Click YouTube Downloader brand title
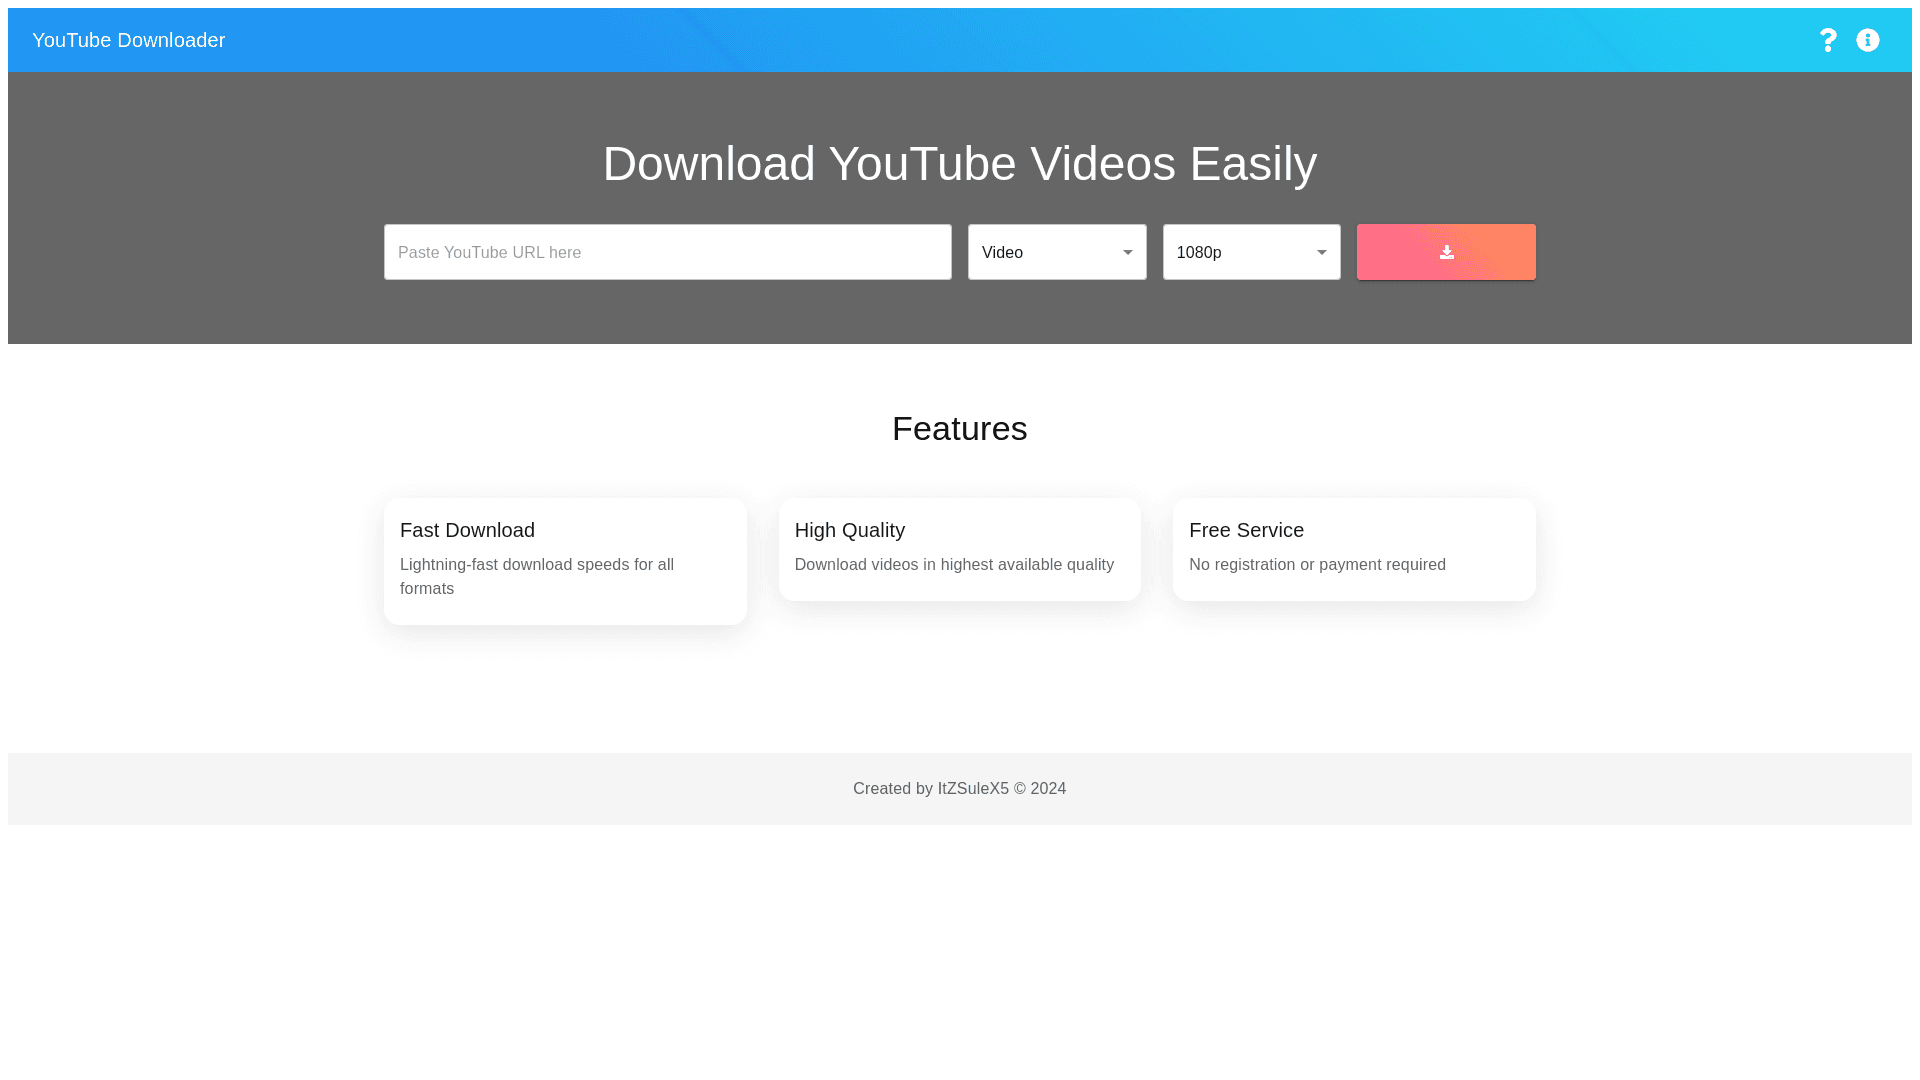This screenshot has width=1920, height=1080. (128, 40)
